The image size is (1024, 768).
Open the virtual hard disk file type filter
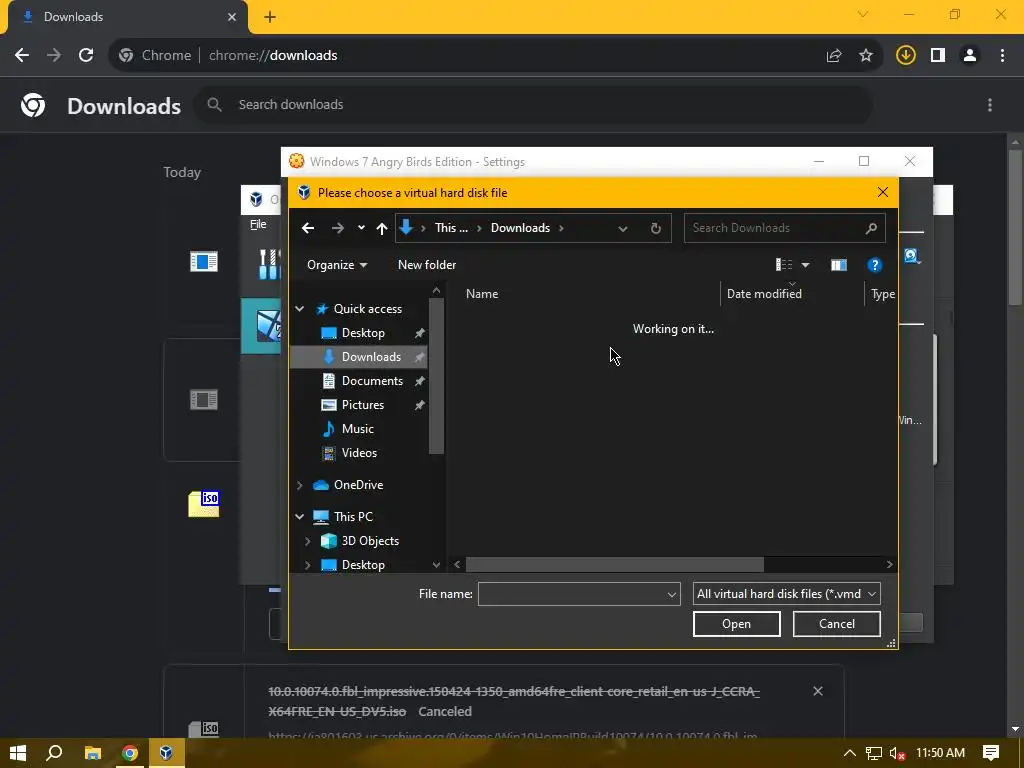tap(786, 594)
